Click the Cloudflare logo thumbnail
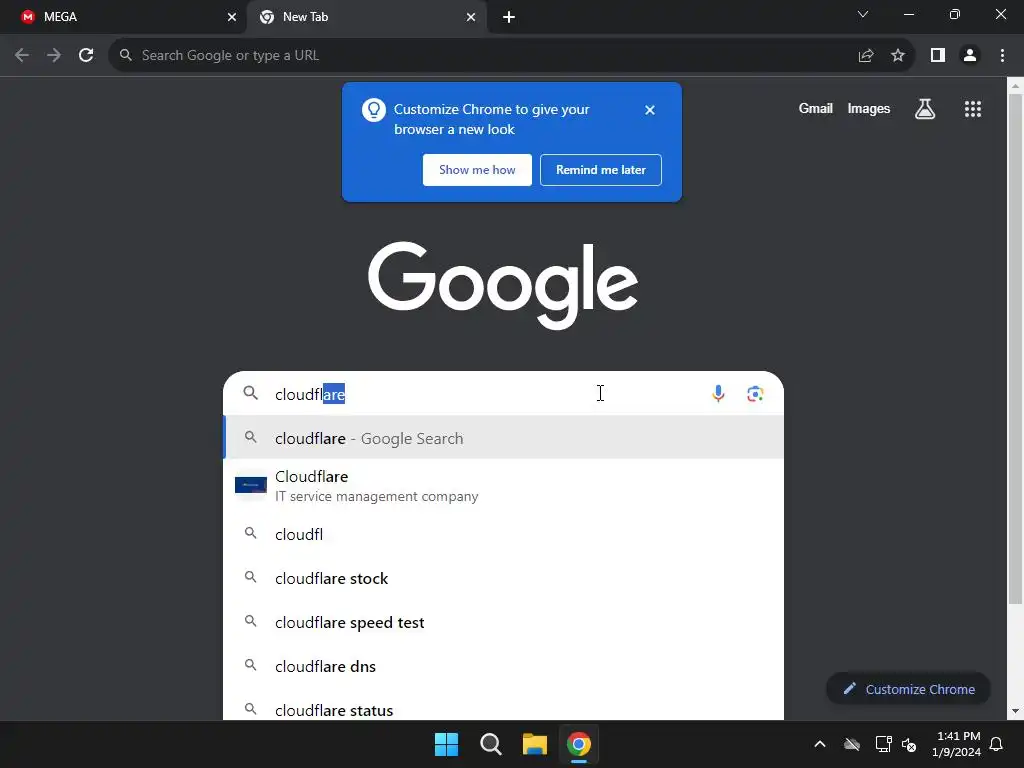 coord(251,485)
